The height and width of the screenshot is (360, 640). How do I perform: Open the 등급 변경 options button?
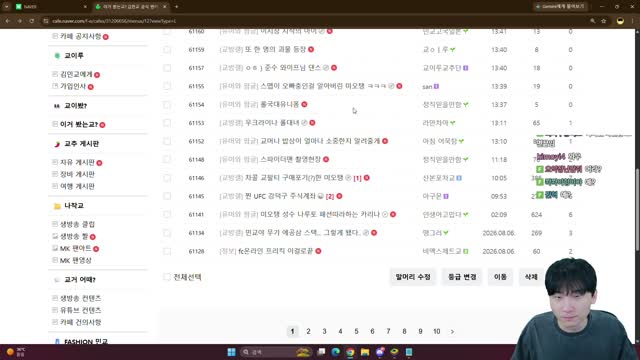tap(462, 277)
